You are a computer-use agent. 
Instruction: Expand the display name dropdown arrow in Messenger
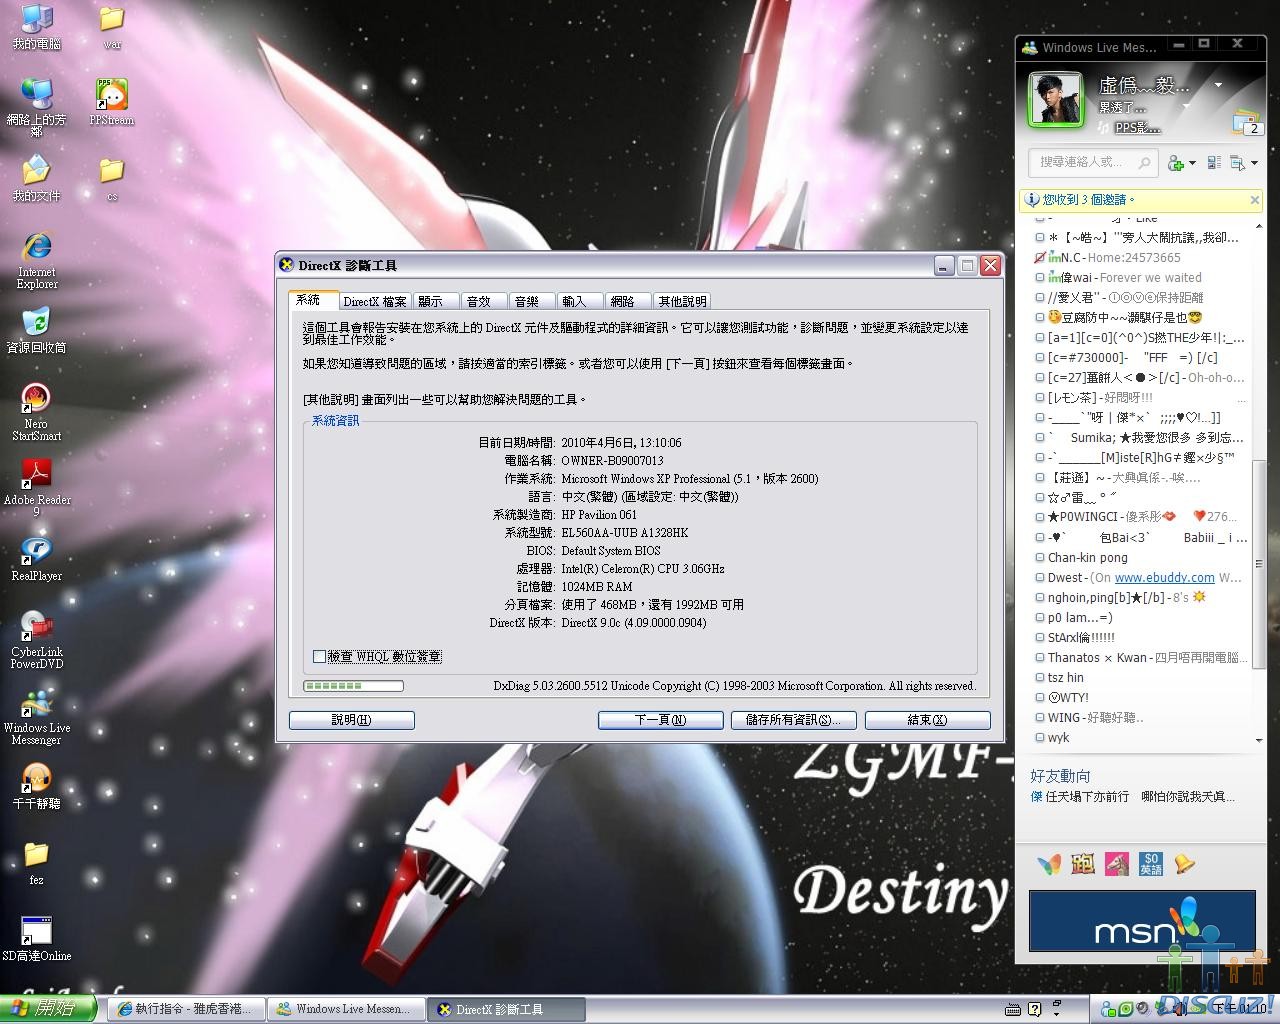point(1218,85)
